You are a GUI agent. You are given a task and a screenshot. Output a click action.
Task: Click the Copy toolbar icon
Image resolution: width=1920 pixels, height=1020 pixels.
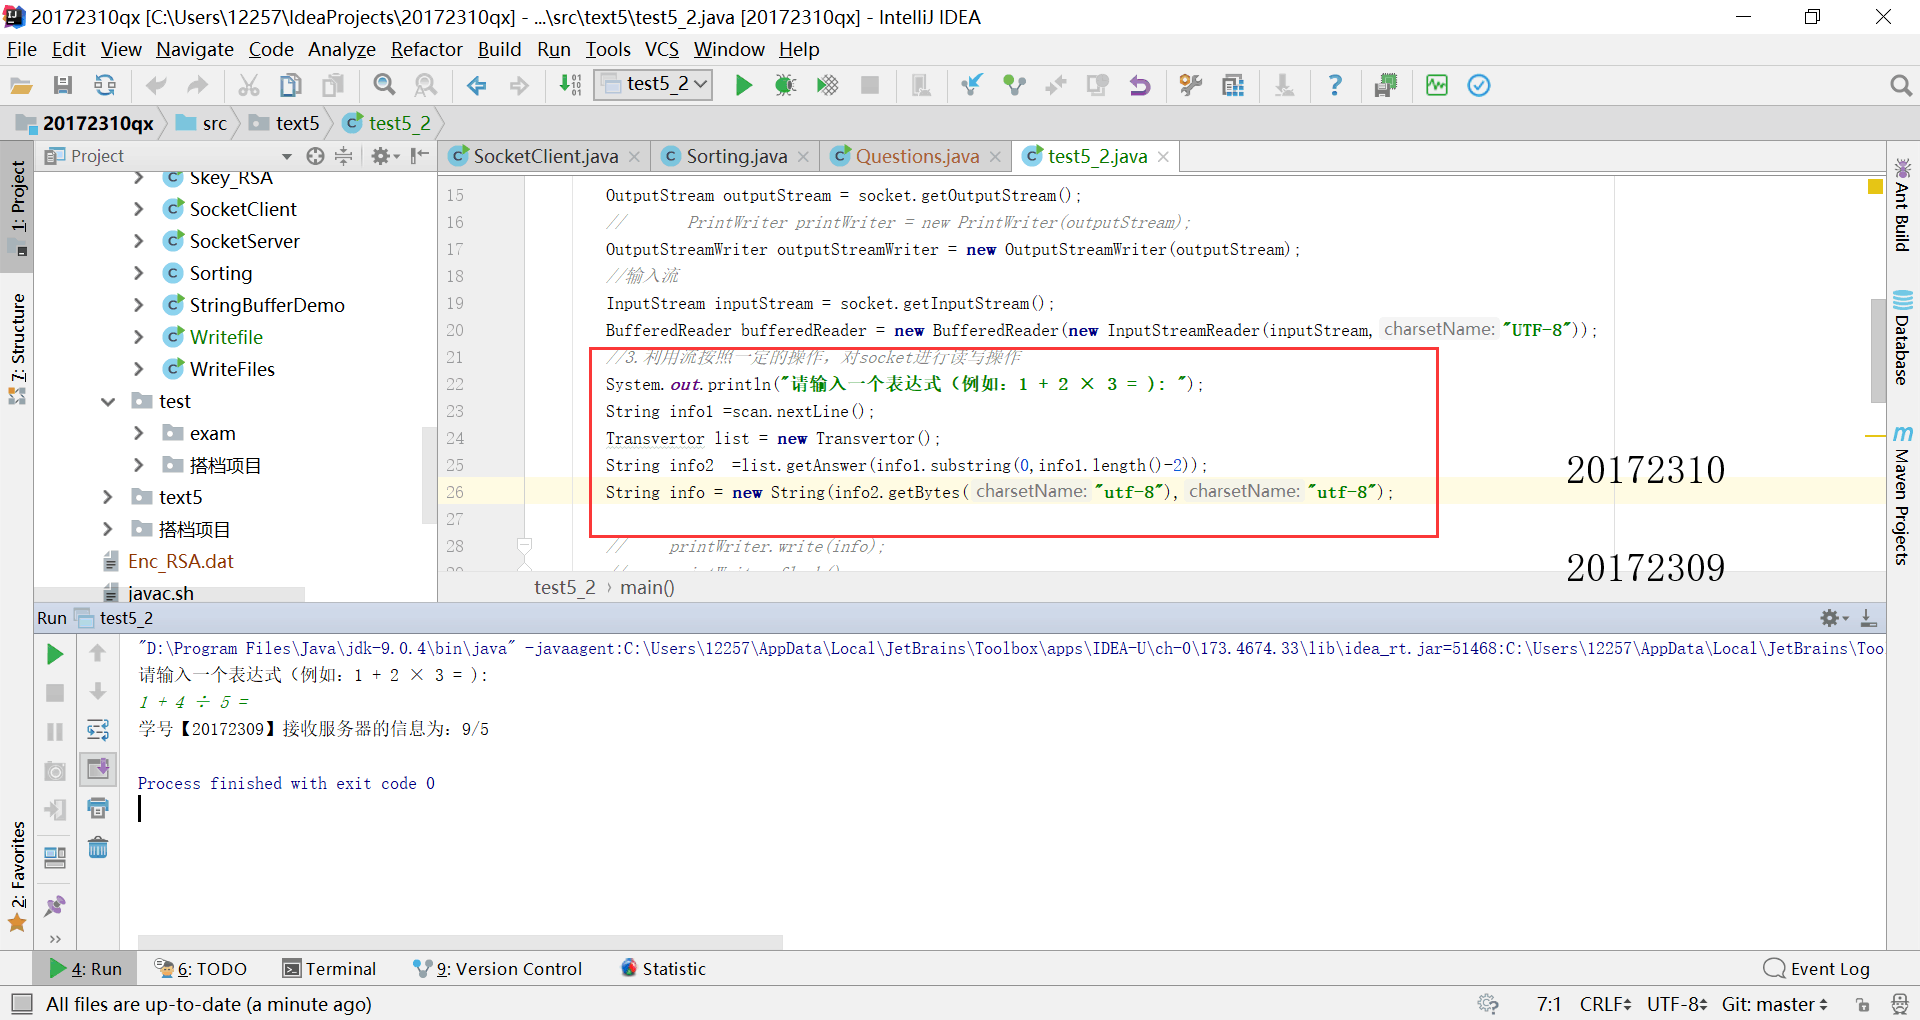coord(291,86)
